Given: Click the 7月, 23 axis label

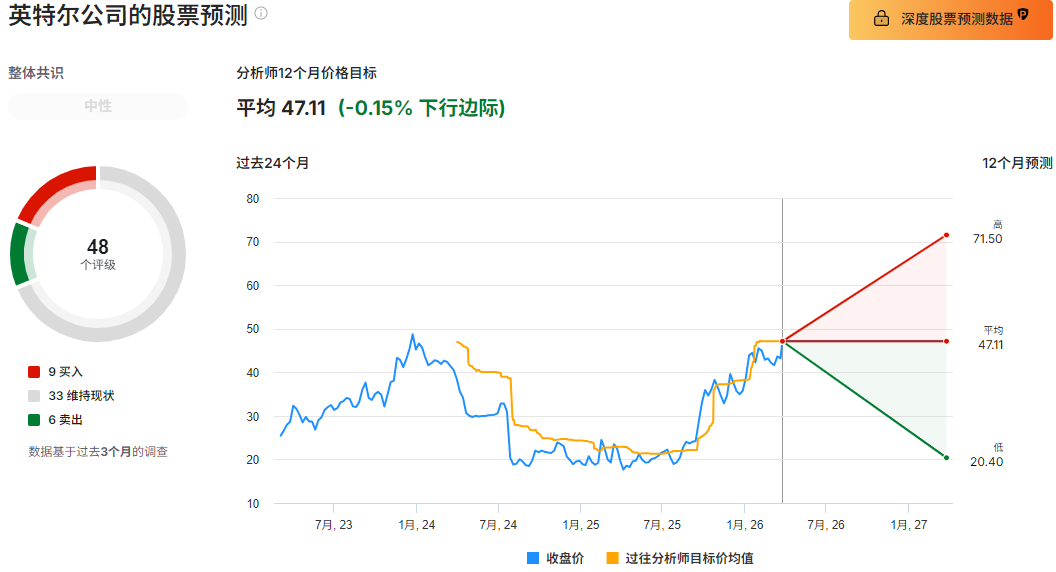Looking at the screenshot, I should pyautogui.click(x=333, y=525).
